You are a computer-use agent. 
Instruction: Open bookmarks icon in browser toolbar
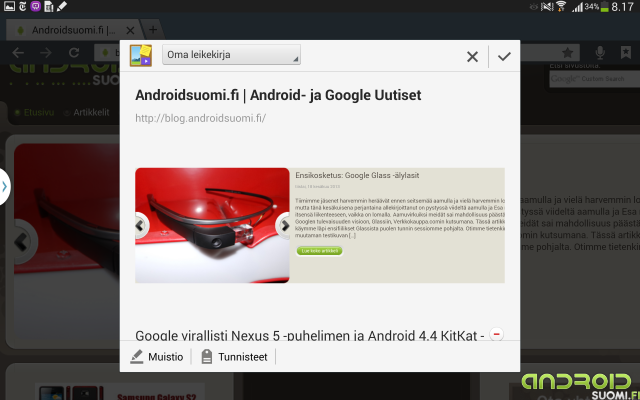626,52
